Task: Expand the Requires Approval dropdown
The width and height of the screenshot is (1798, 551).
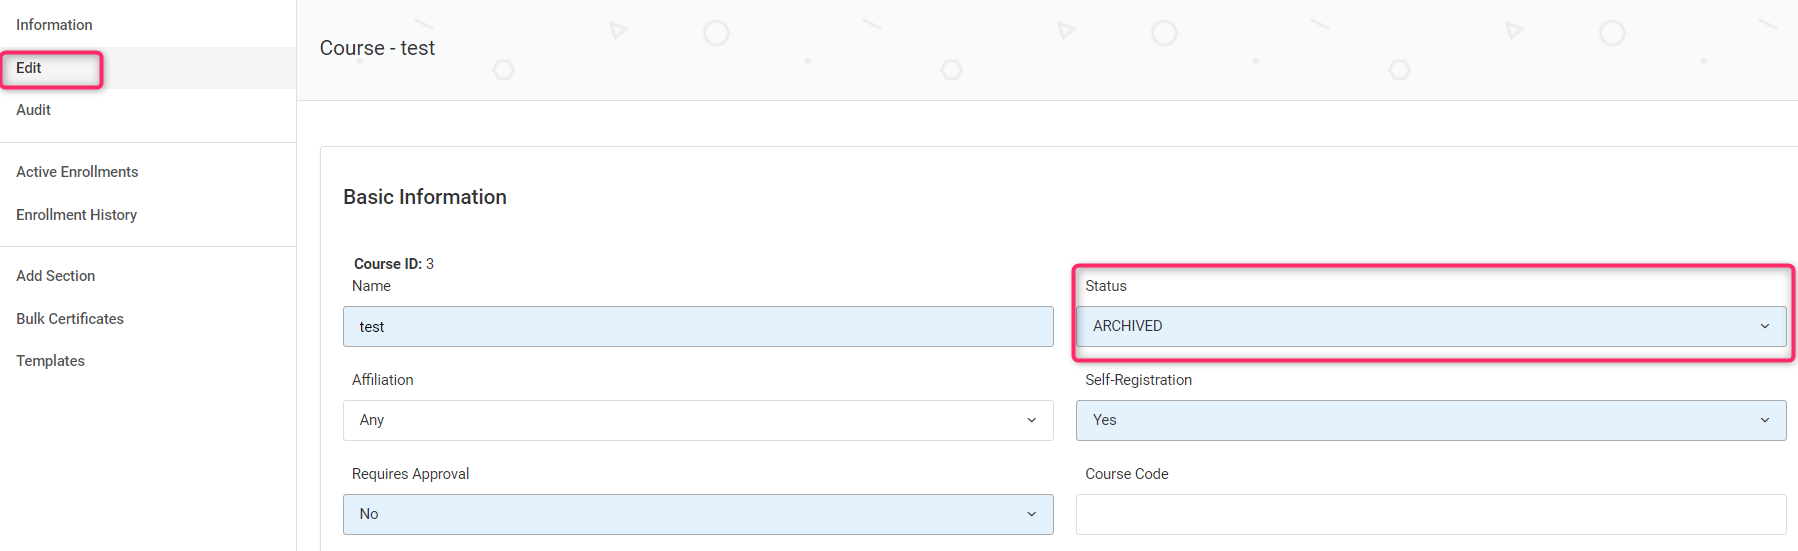Action: 697,514
